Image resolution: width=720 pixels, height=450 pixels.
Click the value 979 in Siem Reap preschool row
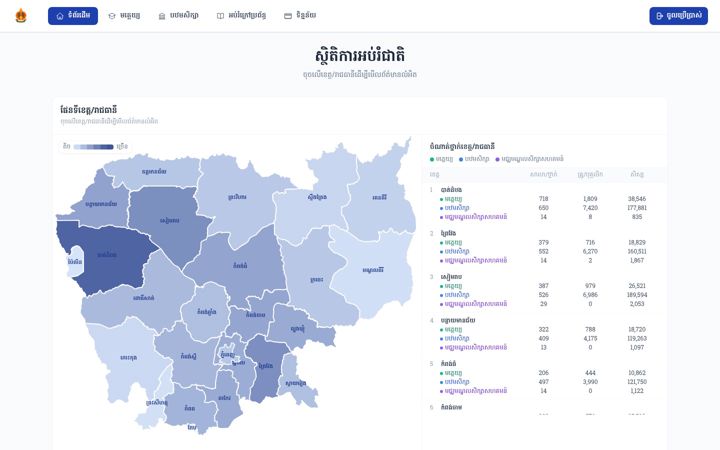(x=590, y=286)
